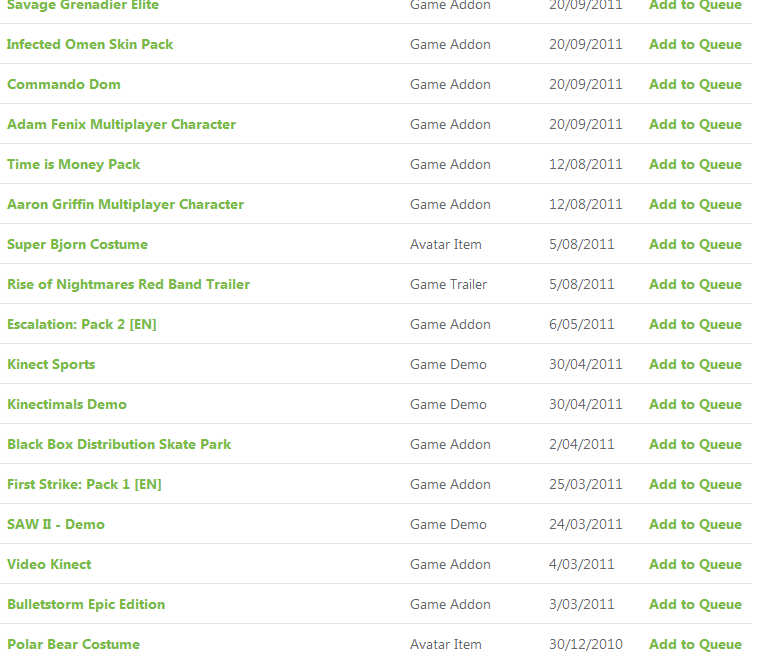The height and width of the screenshot is (661, 767).
Task: Add Bulletstorm Epic Edition to queue
Action: (695, 605)
